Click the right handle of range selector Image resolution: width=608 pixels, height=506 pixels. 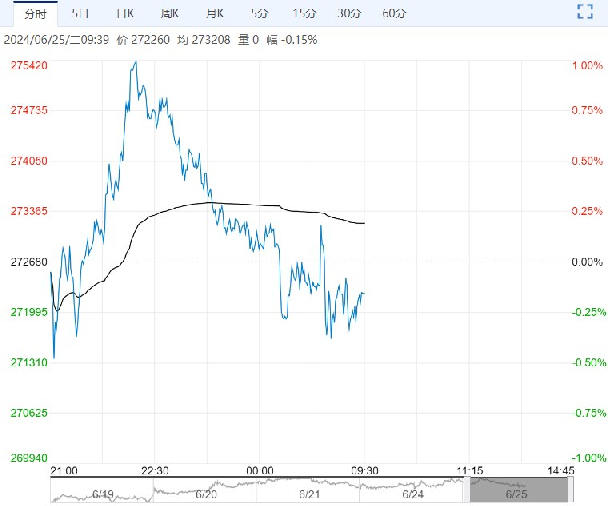pyautogui.click(x=570, y=490)
